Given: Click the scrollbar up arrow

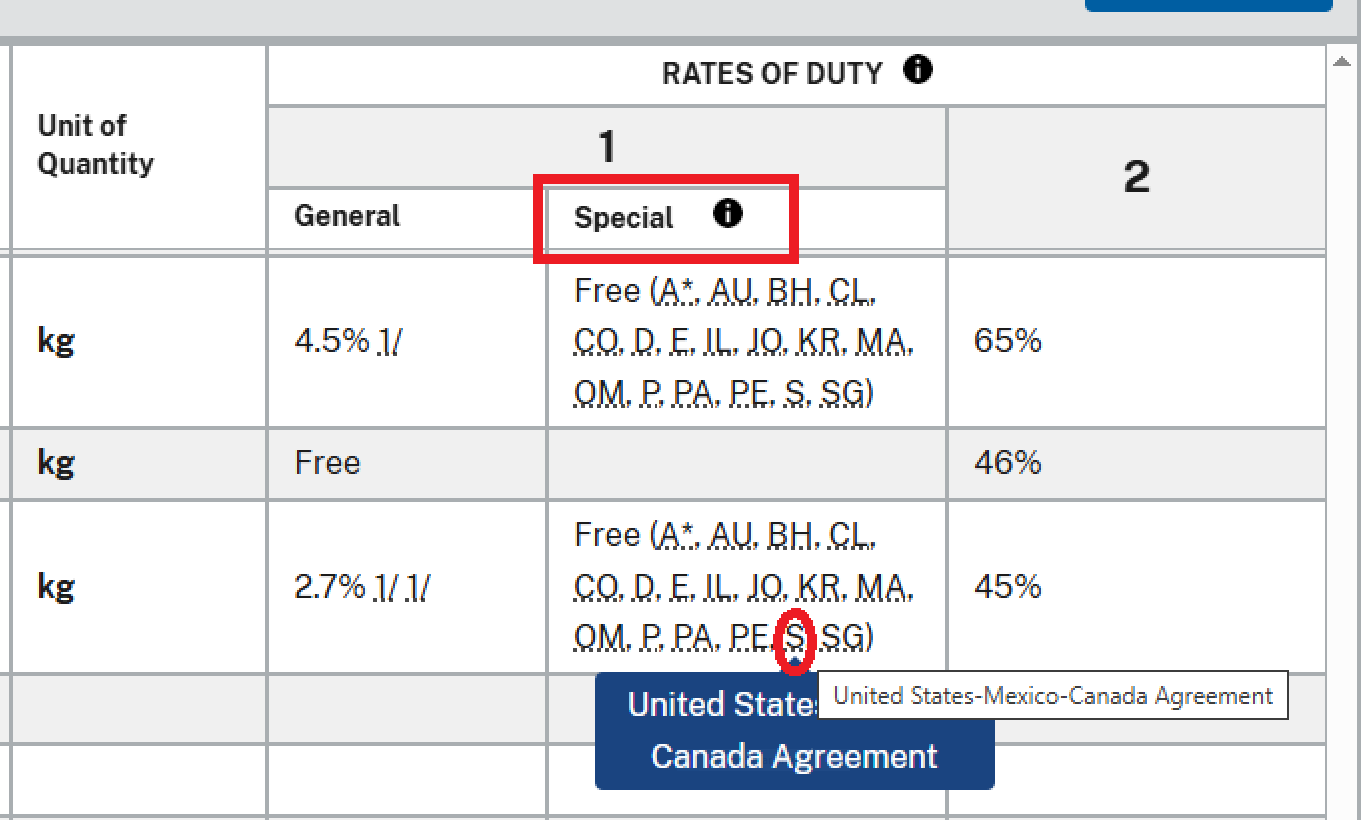Looking at the screenshot, I should tap(1342, 62).
